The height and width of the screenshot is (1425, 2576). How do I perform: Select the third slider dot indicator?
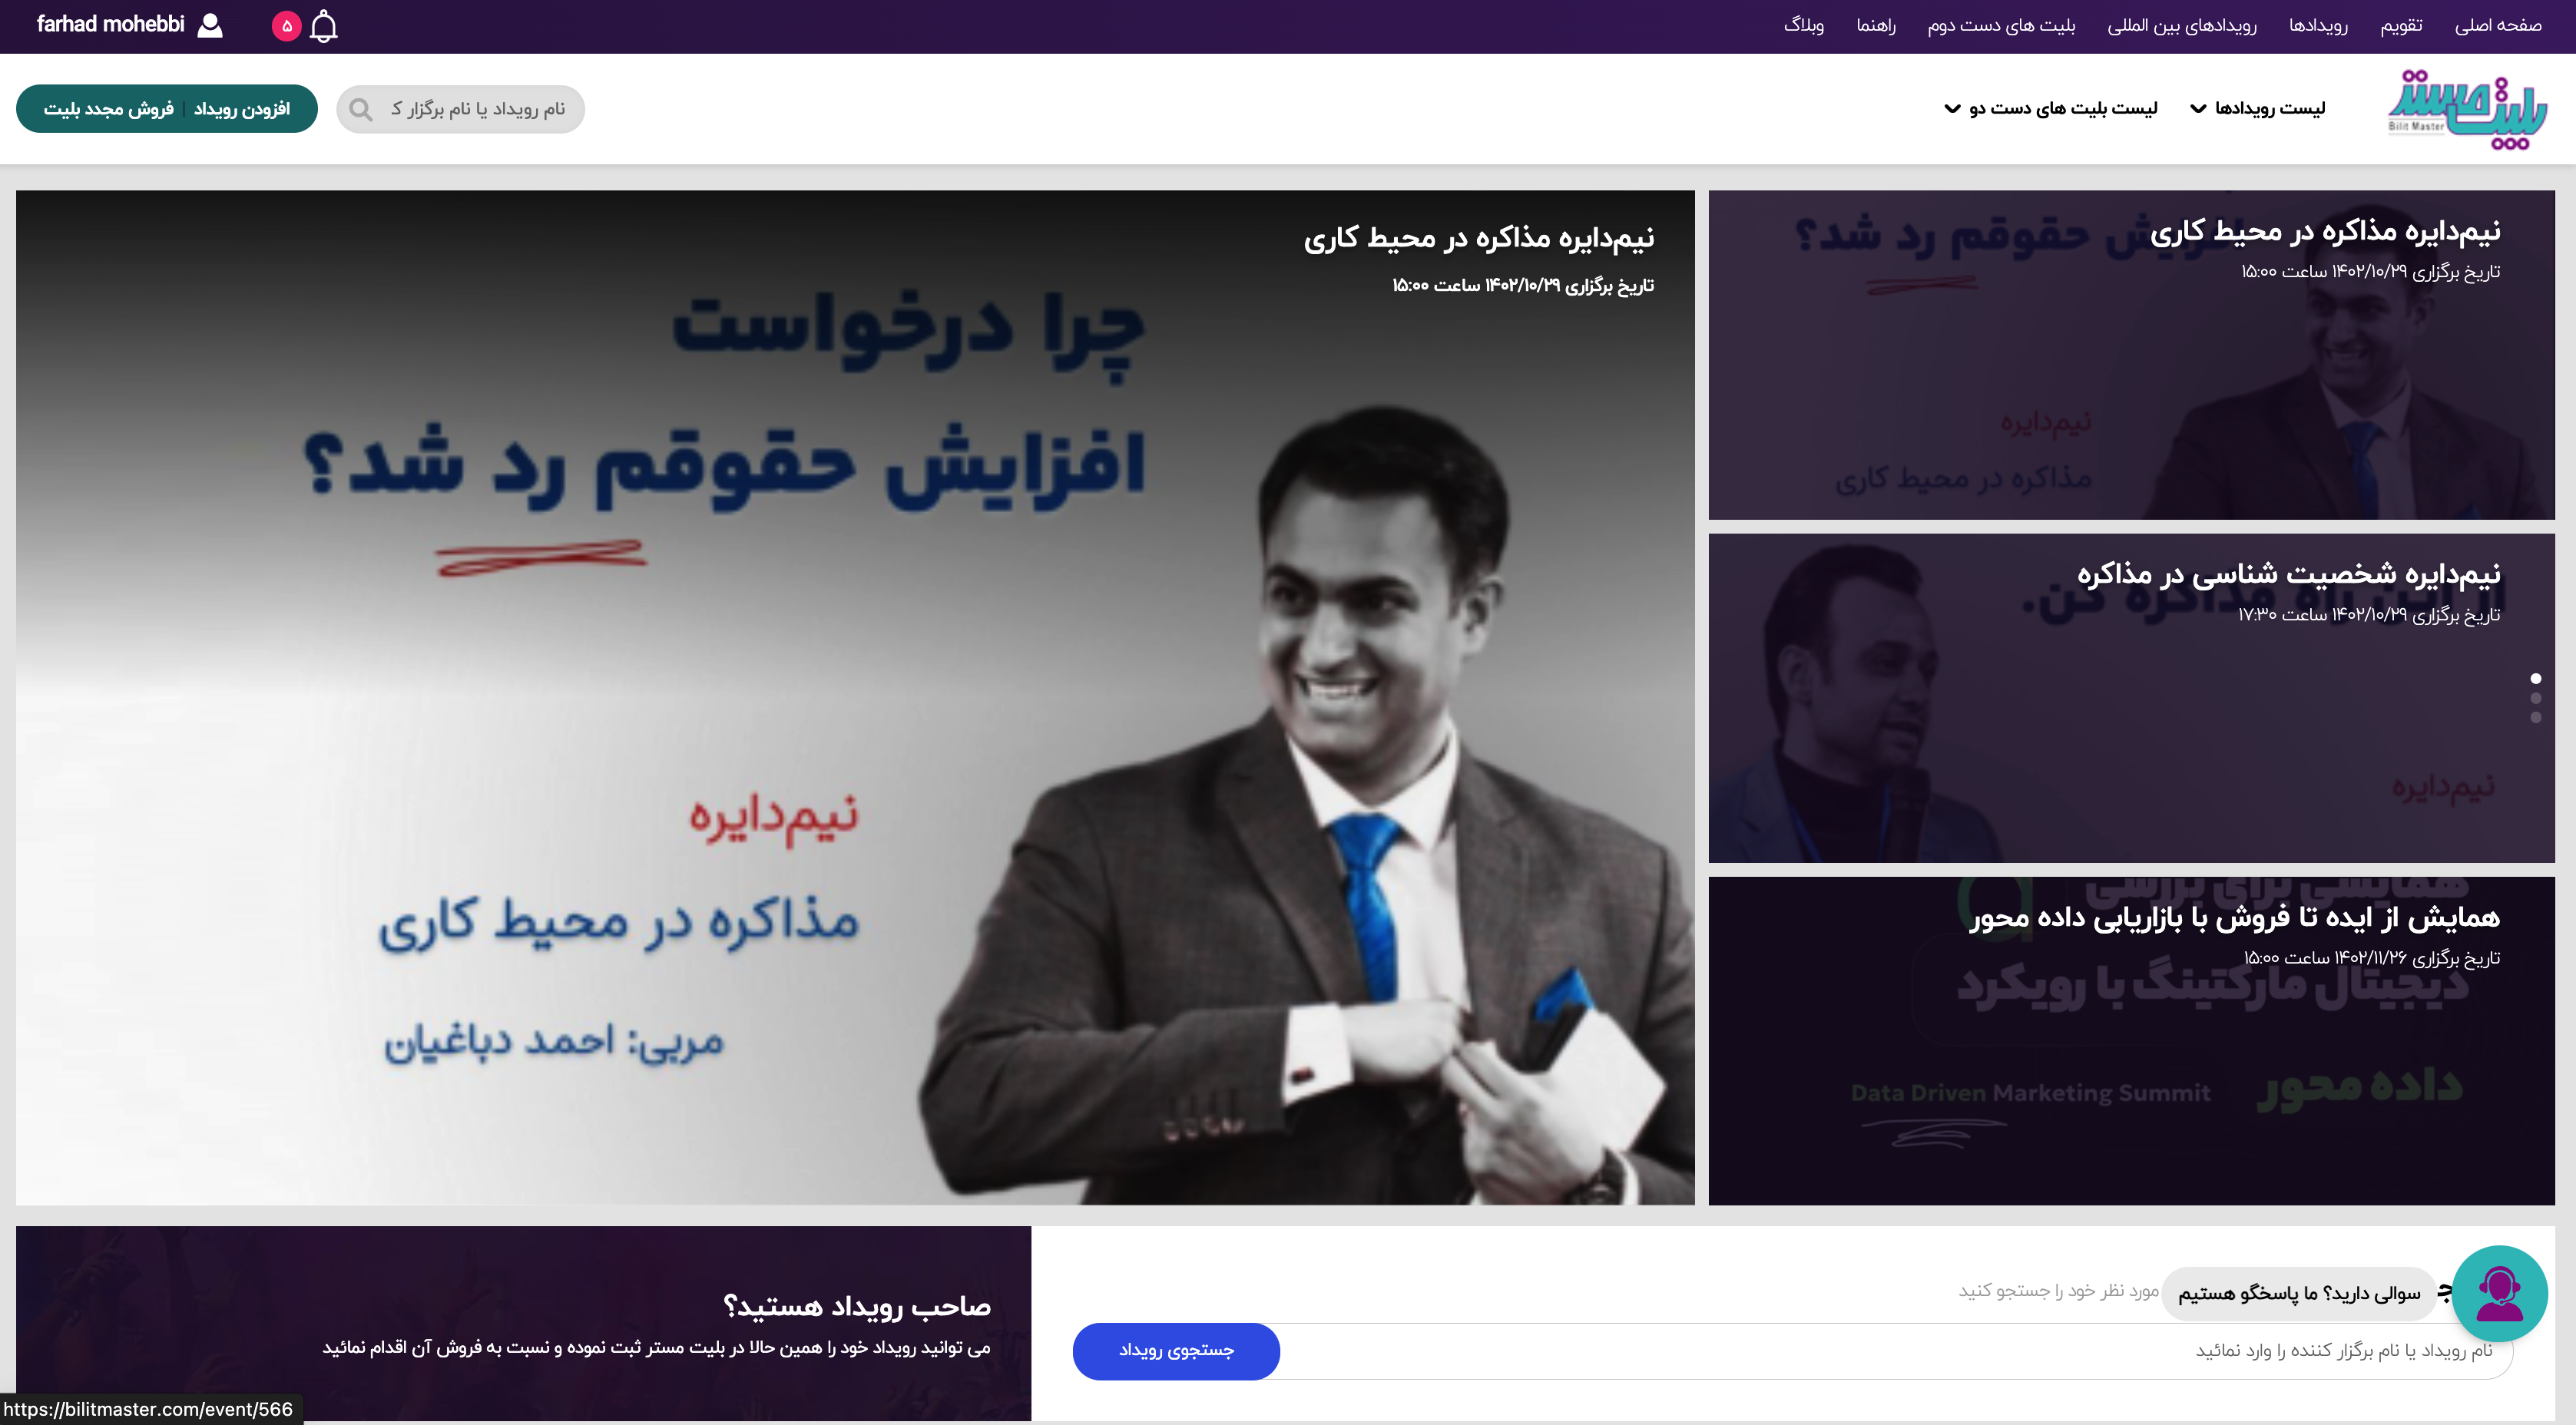click(x=2535, y=717)
